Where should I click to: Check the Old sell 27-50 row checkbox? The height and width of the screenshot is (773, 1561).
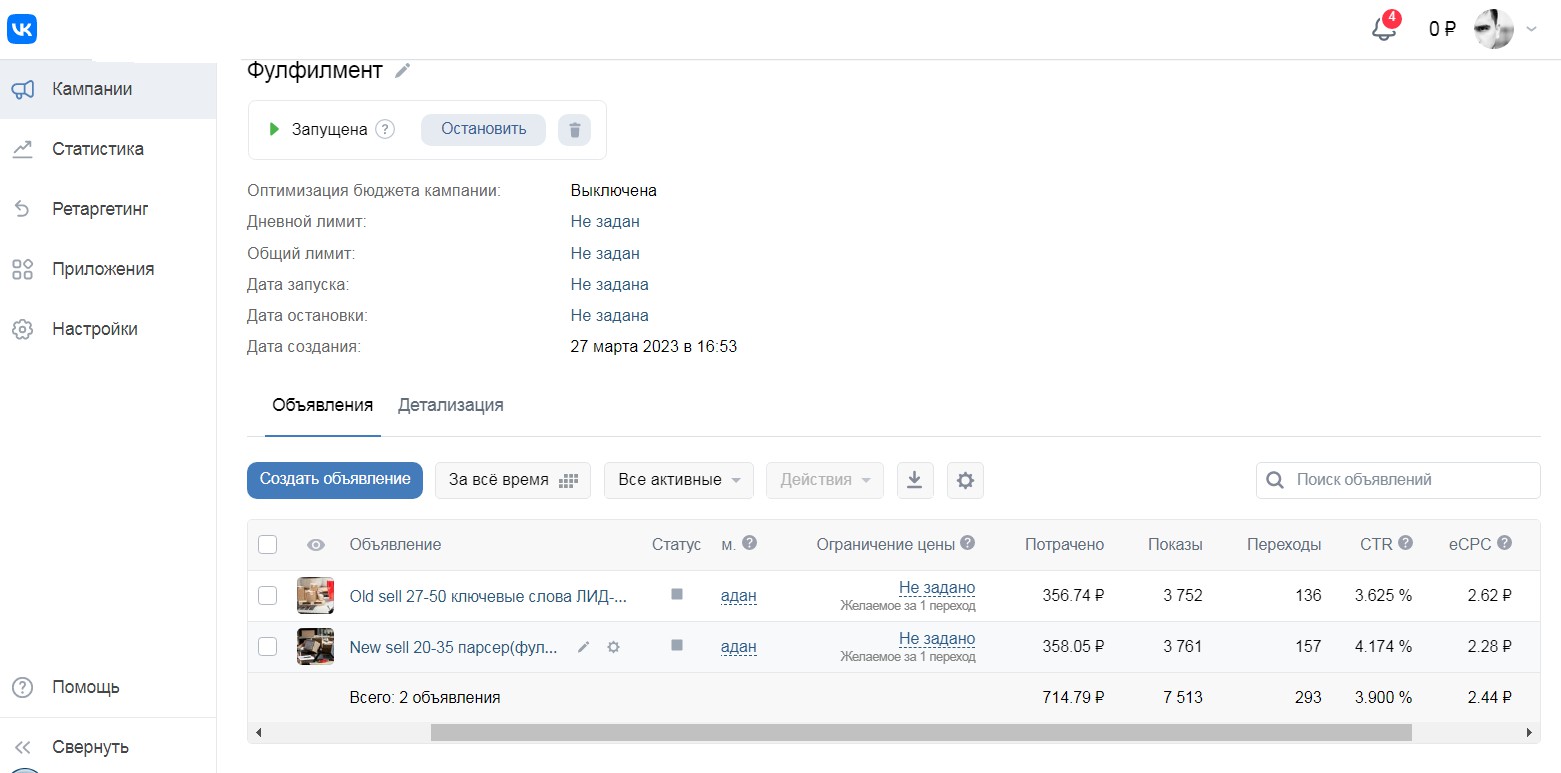pos(267,596)
